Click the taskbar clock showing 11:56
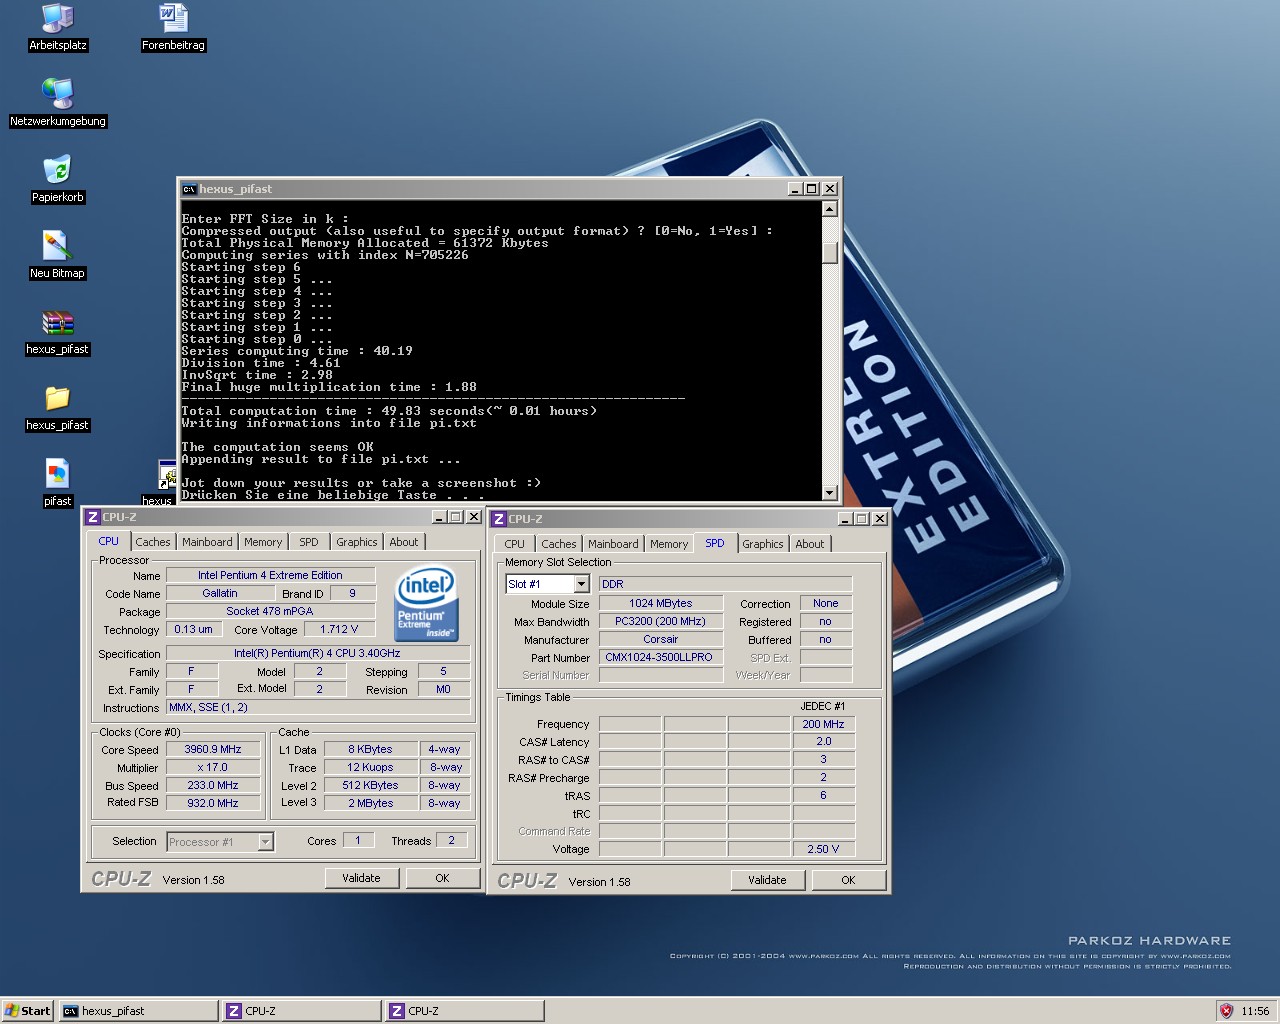 pos(1255,1011)
